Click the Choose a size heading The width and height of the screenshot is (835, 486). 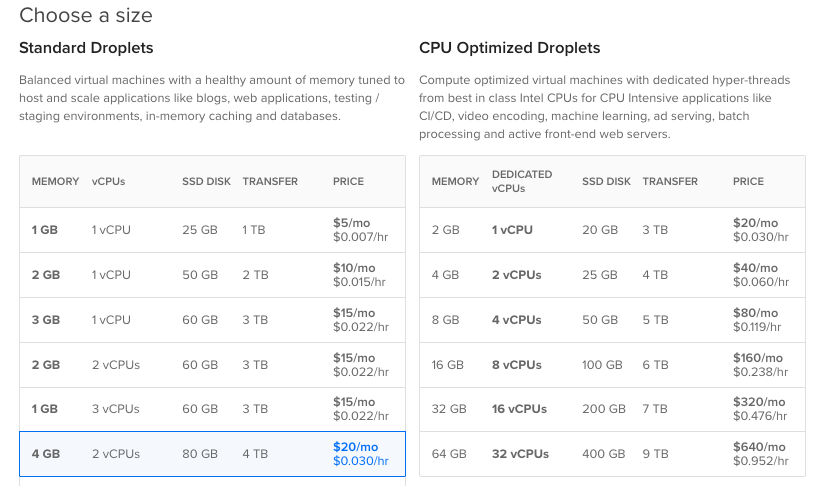pyautogui.click(x=86, y=15)
